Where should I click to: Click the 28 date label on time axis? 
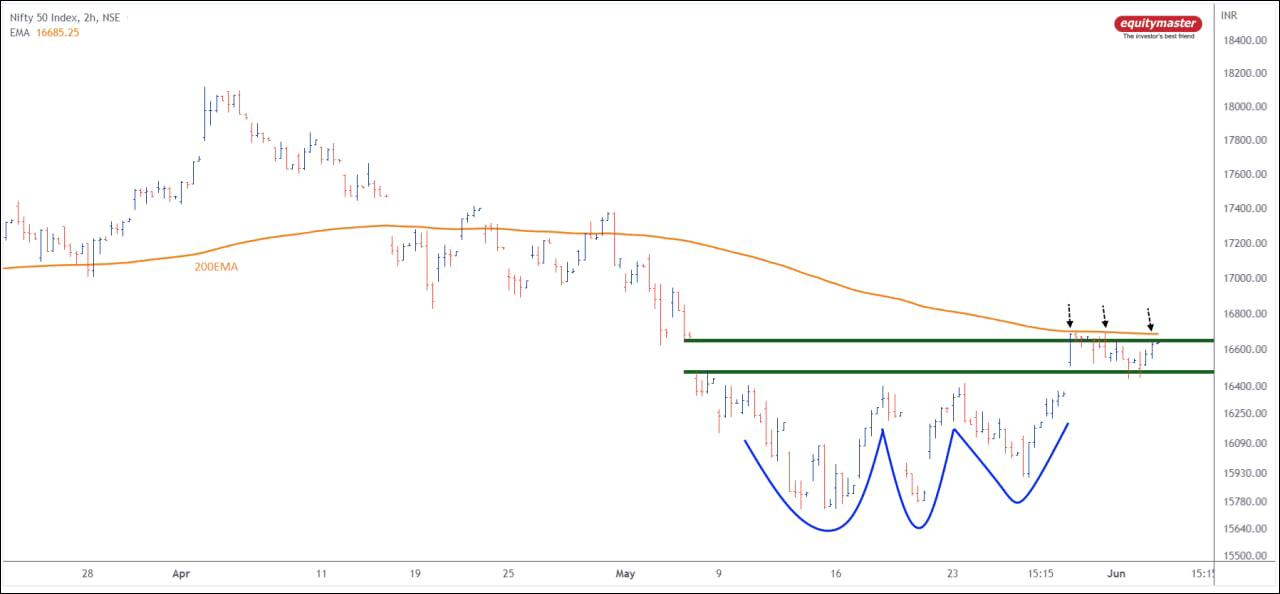coord(88,574)
